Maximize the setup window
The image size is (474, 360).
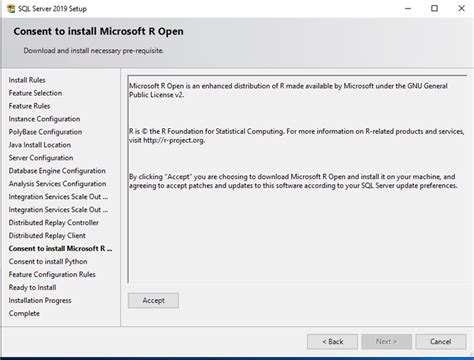(x=434, y=9)
